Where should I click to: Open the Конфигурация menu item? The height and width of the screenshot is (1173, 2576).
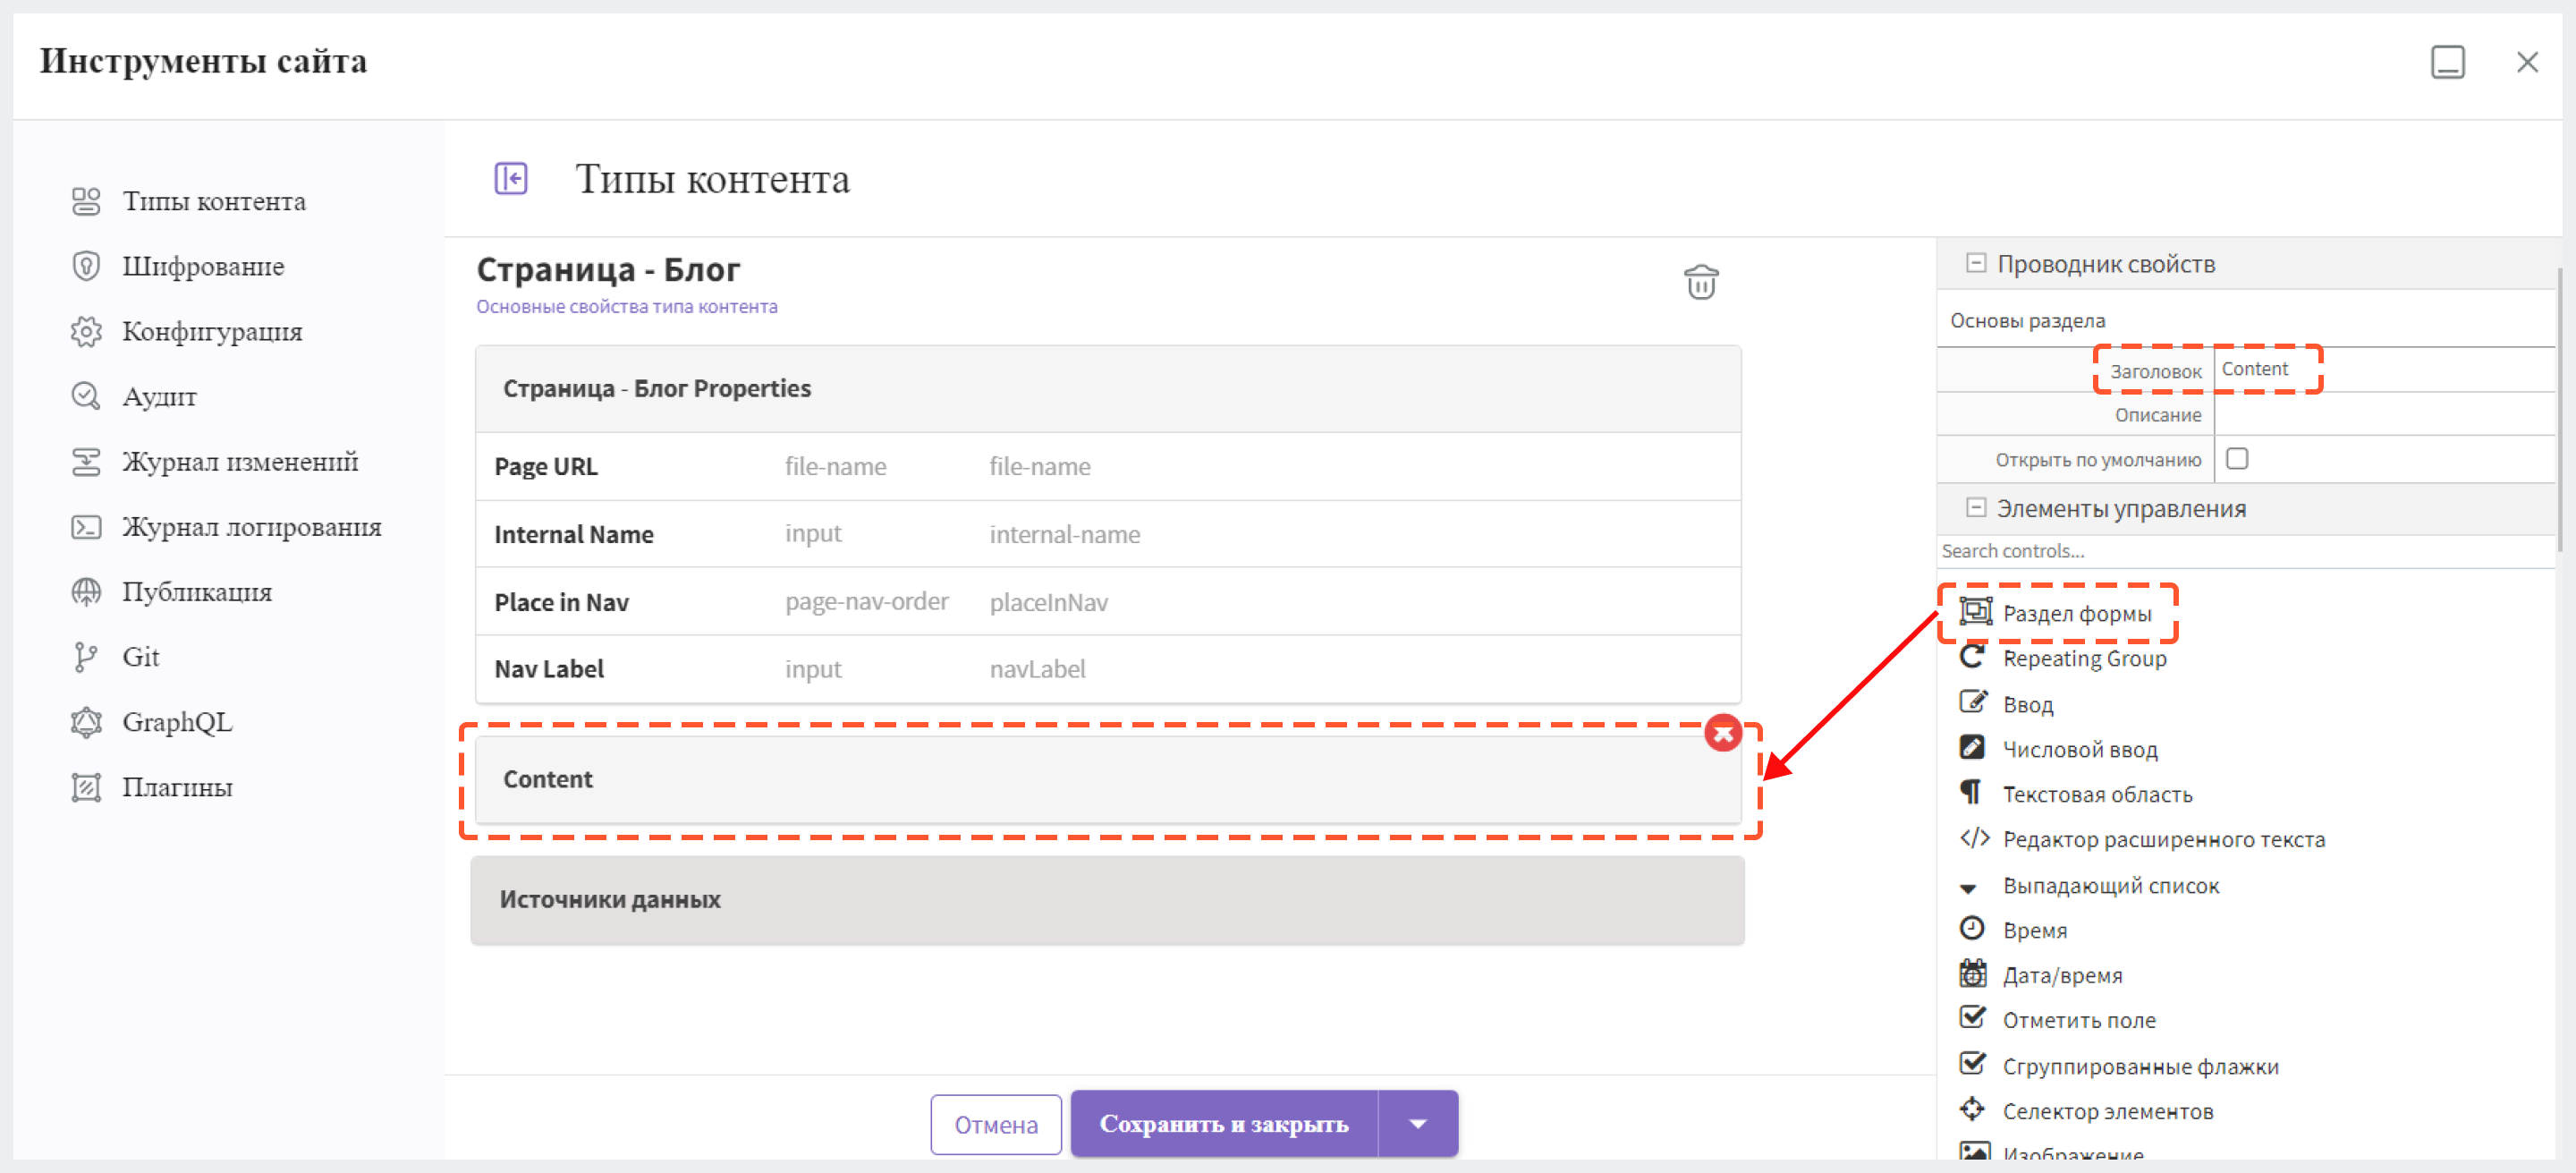[212, 331]
